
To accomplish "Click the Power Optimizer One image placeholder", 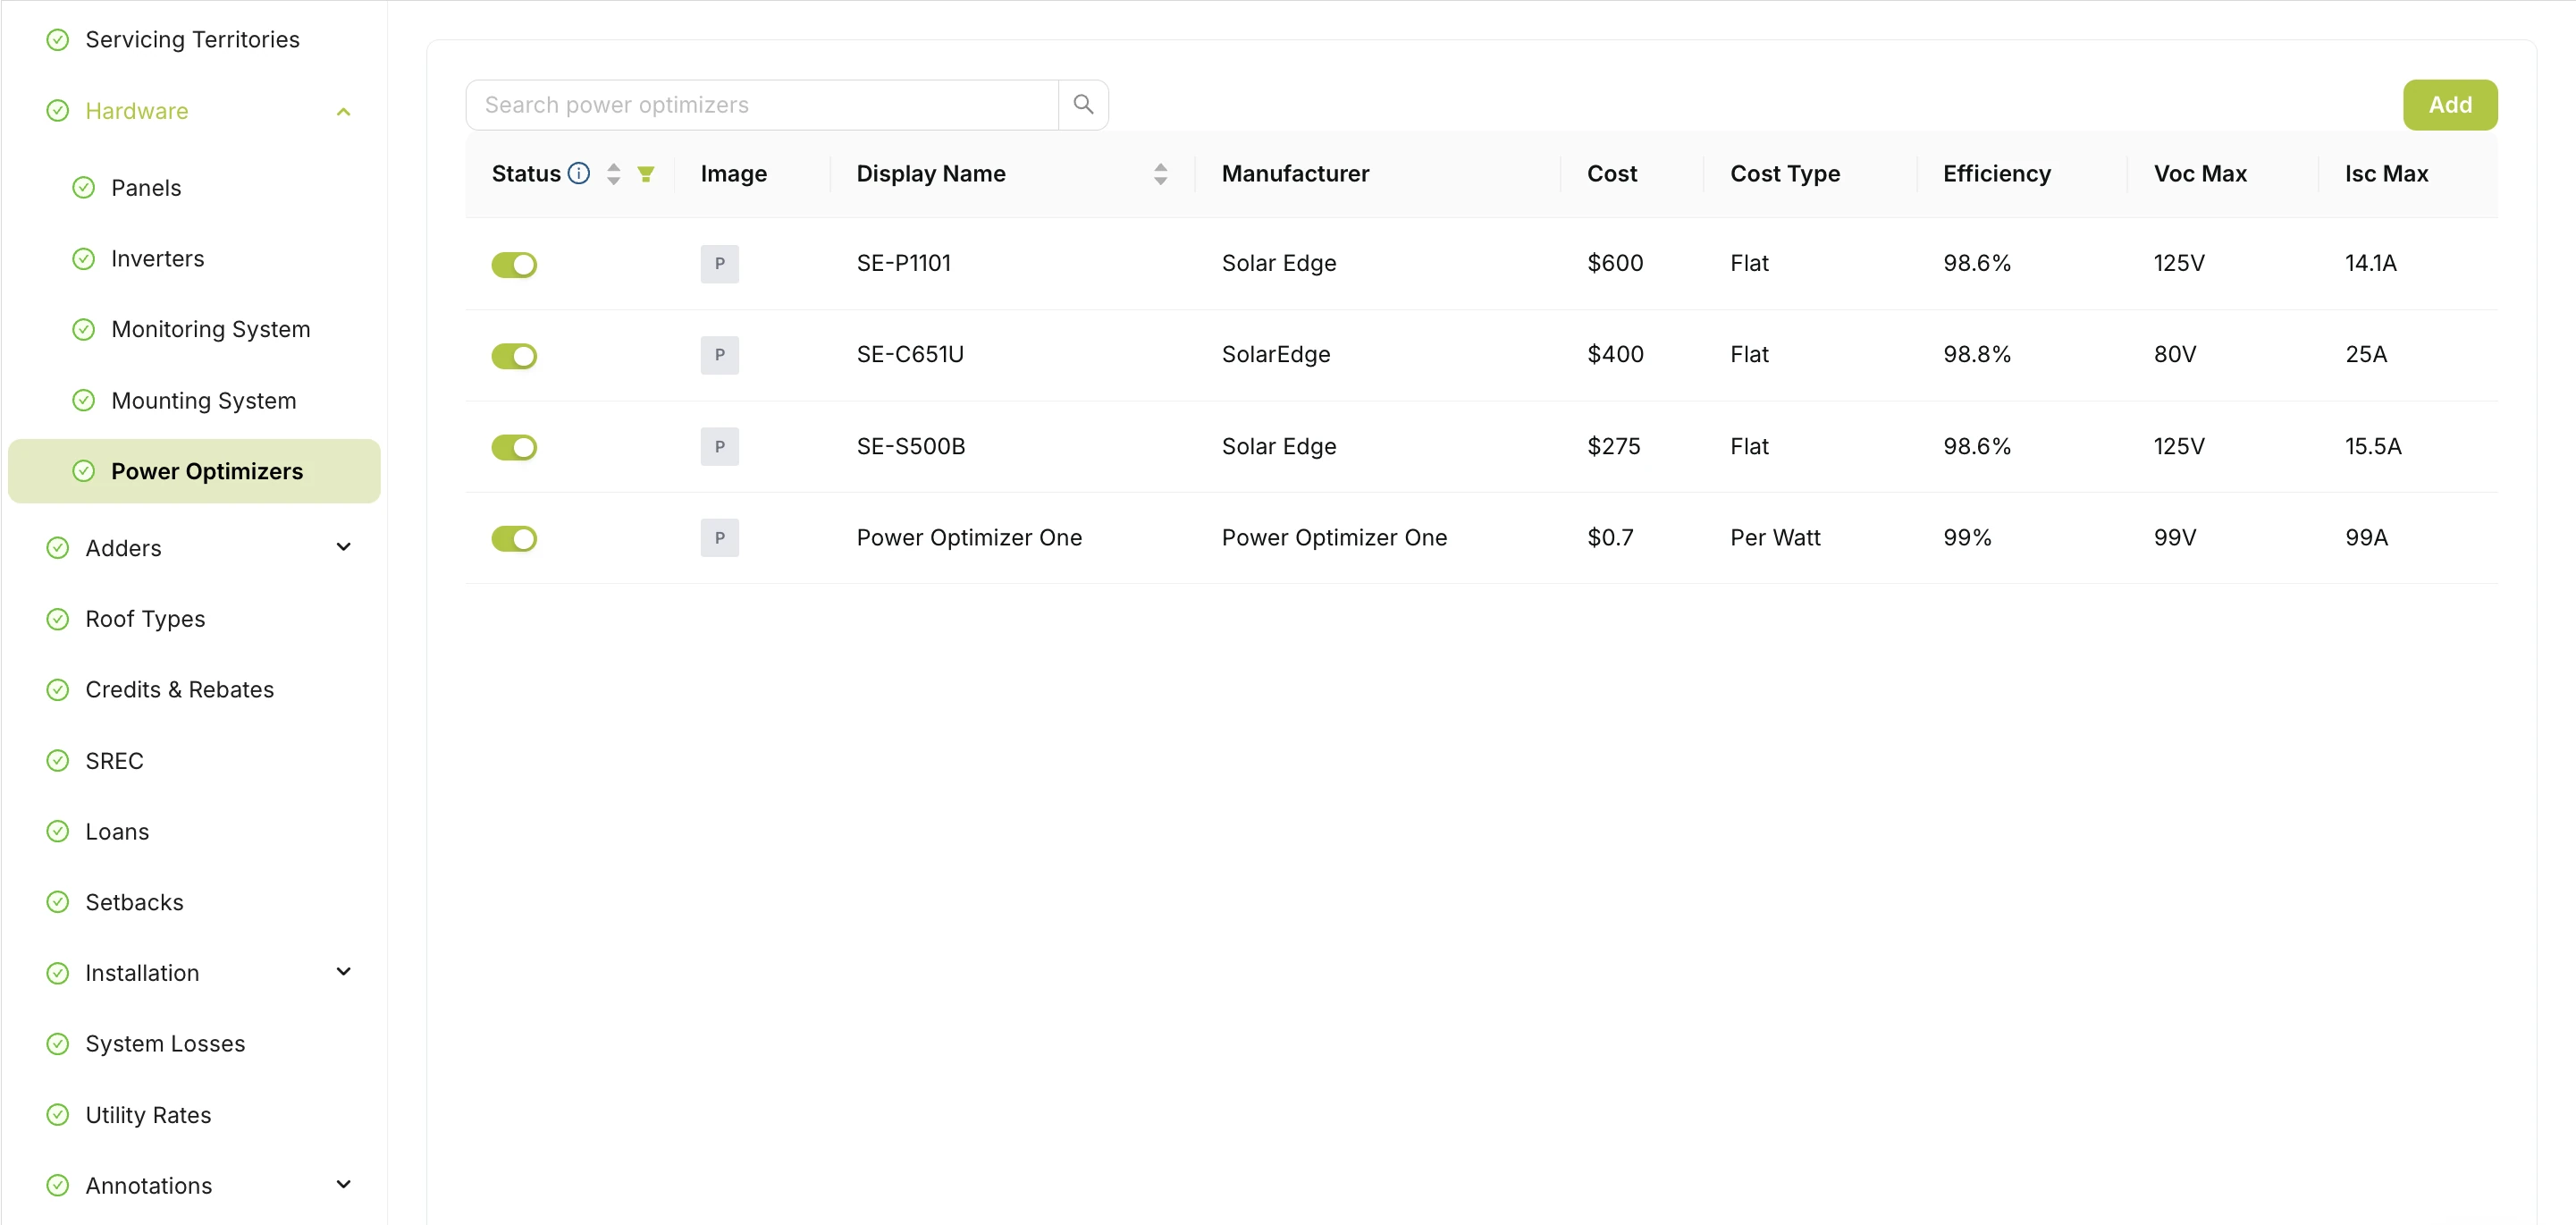I will pos(719,538).
